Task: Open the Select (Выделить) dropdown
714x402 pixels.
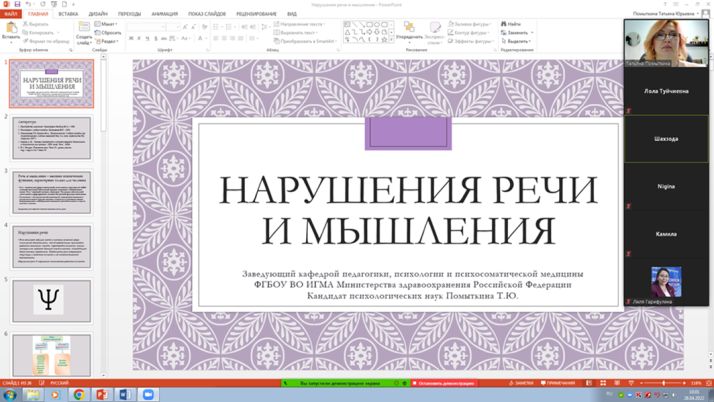Action: pos(516,41)
